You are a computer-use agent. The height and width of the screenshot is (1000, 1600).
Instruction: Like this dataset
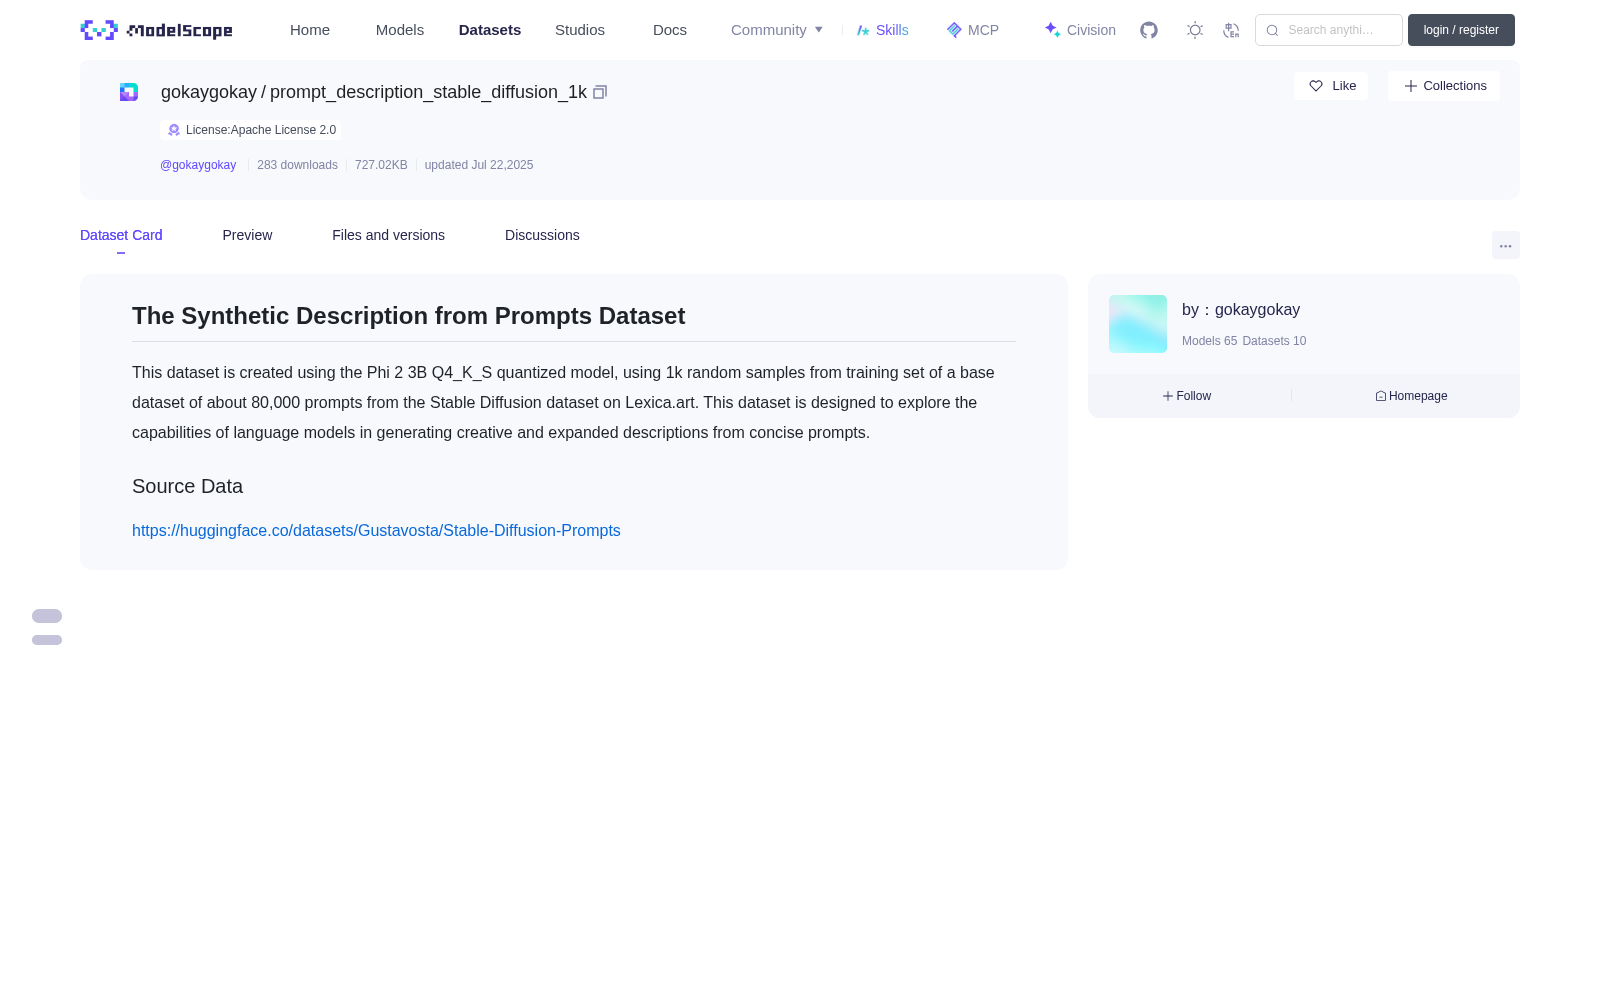tap(1331, 86)
